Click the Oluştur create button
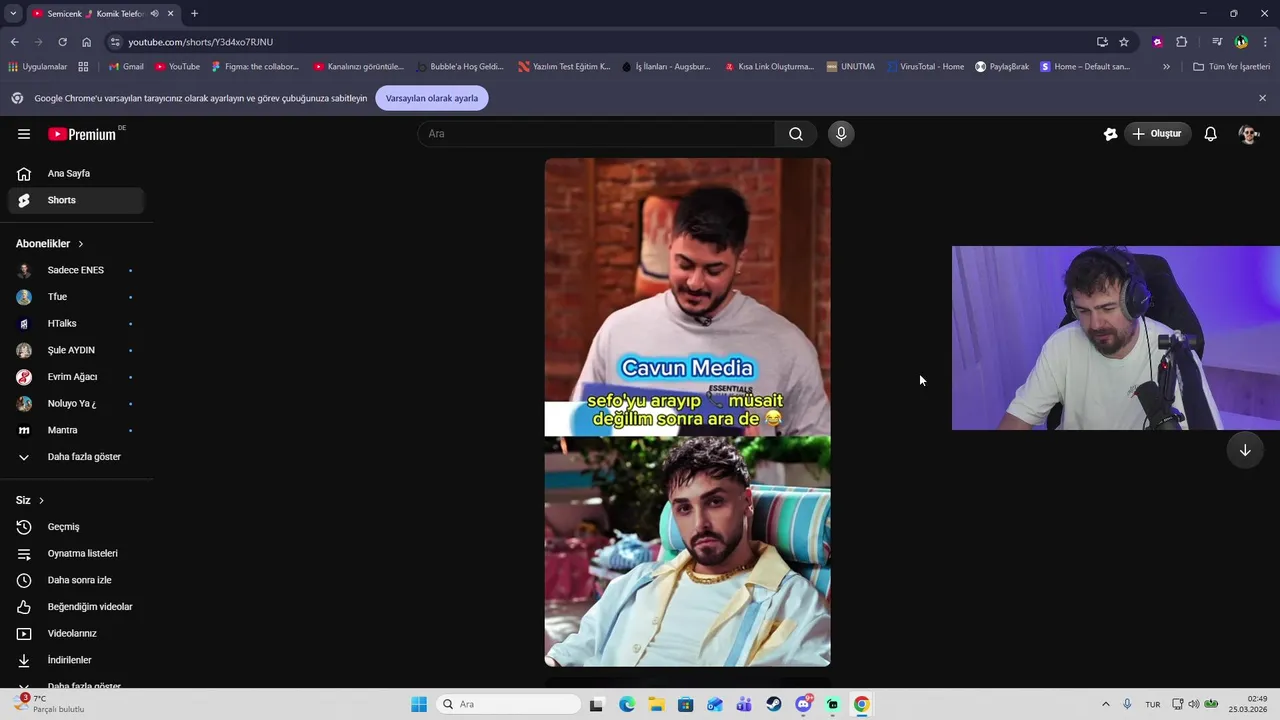Image resolution: width=1280 pixels, height=720 pixels. coord(1157,134)
